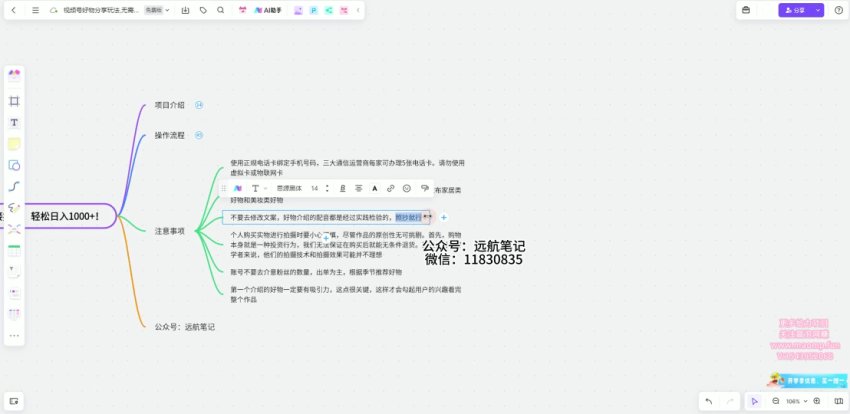Screen dimensions: 850x414
Task: Choose the connector line tool
Action: point(14,186)
